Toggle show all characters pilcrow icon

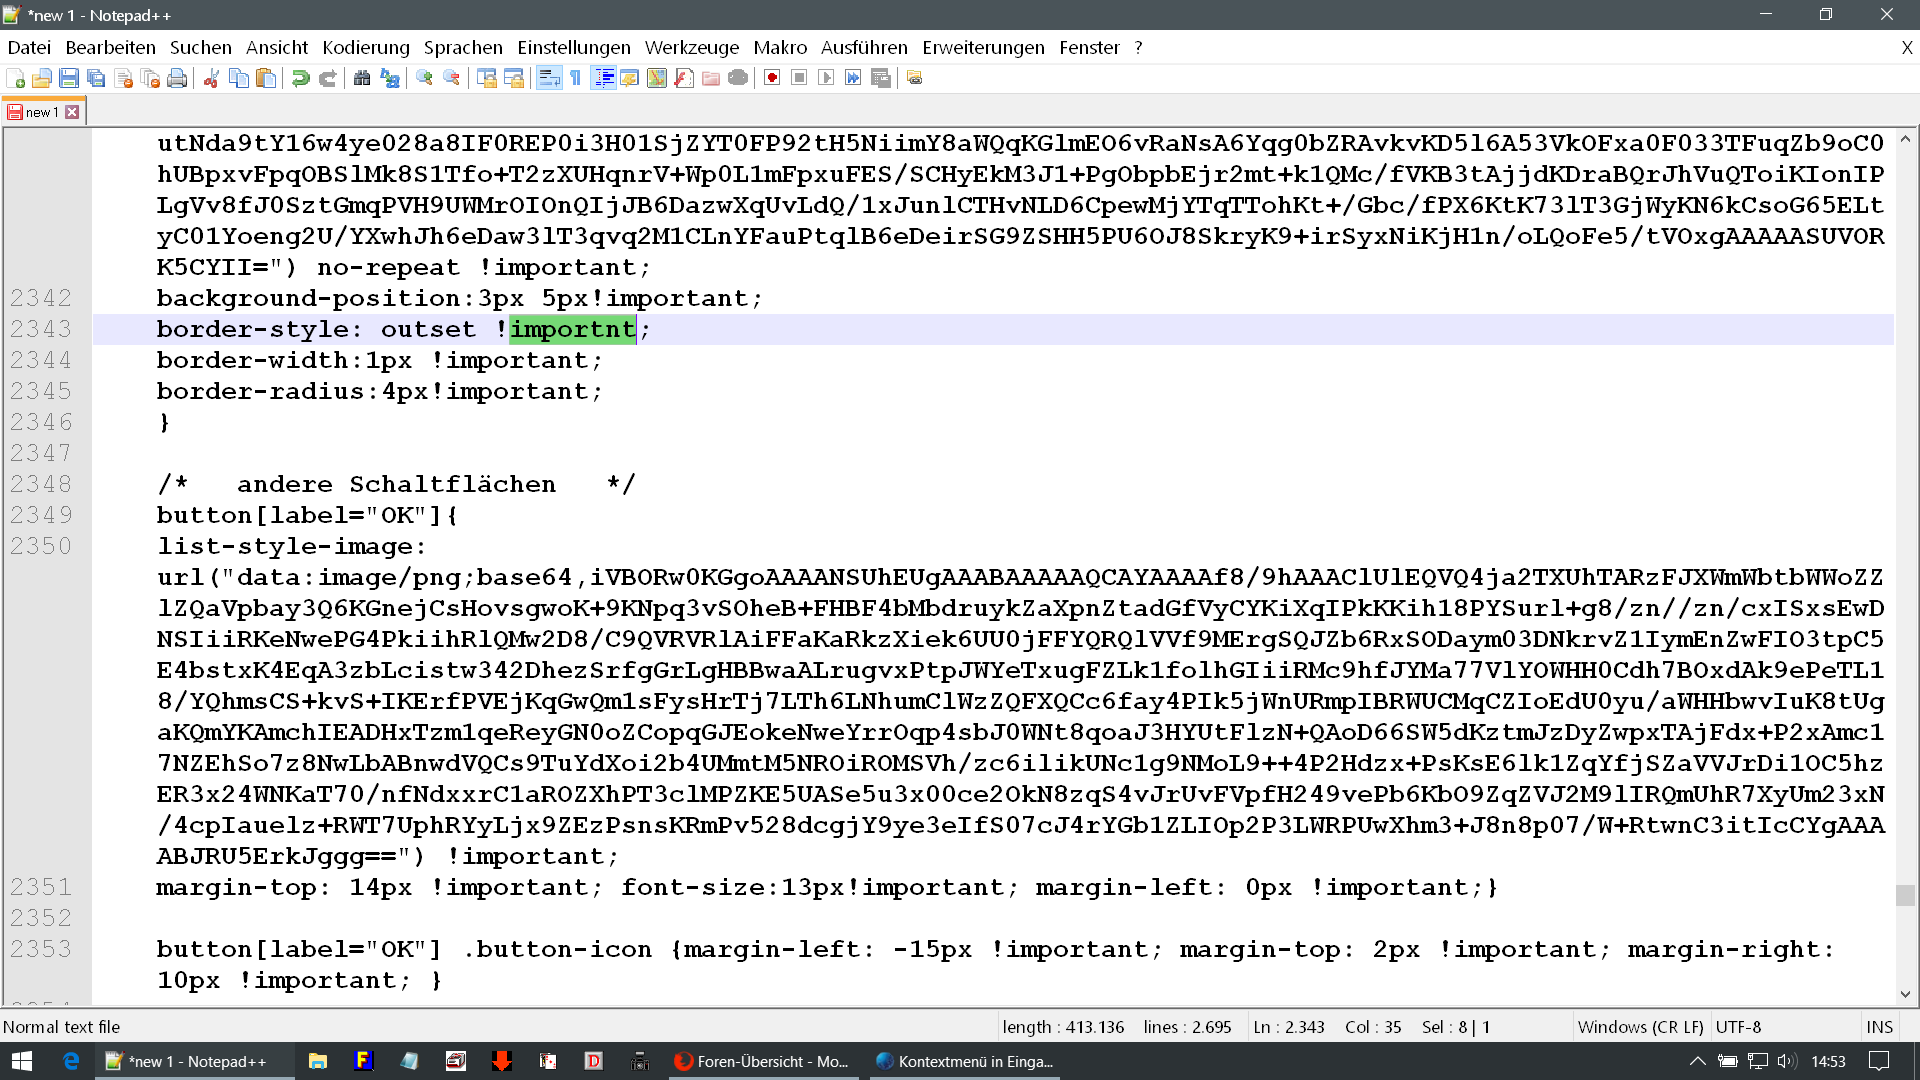tap(576, 78)
